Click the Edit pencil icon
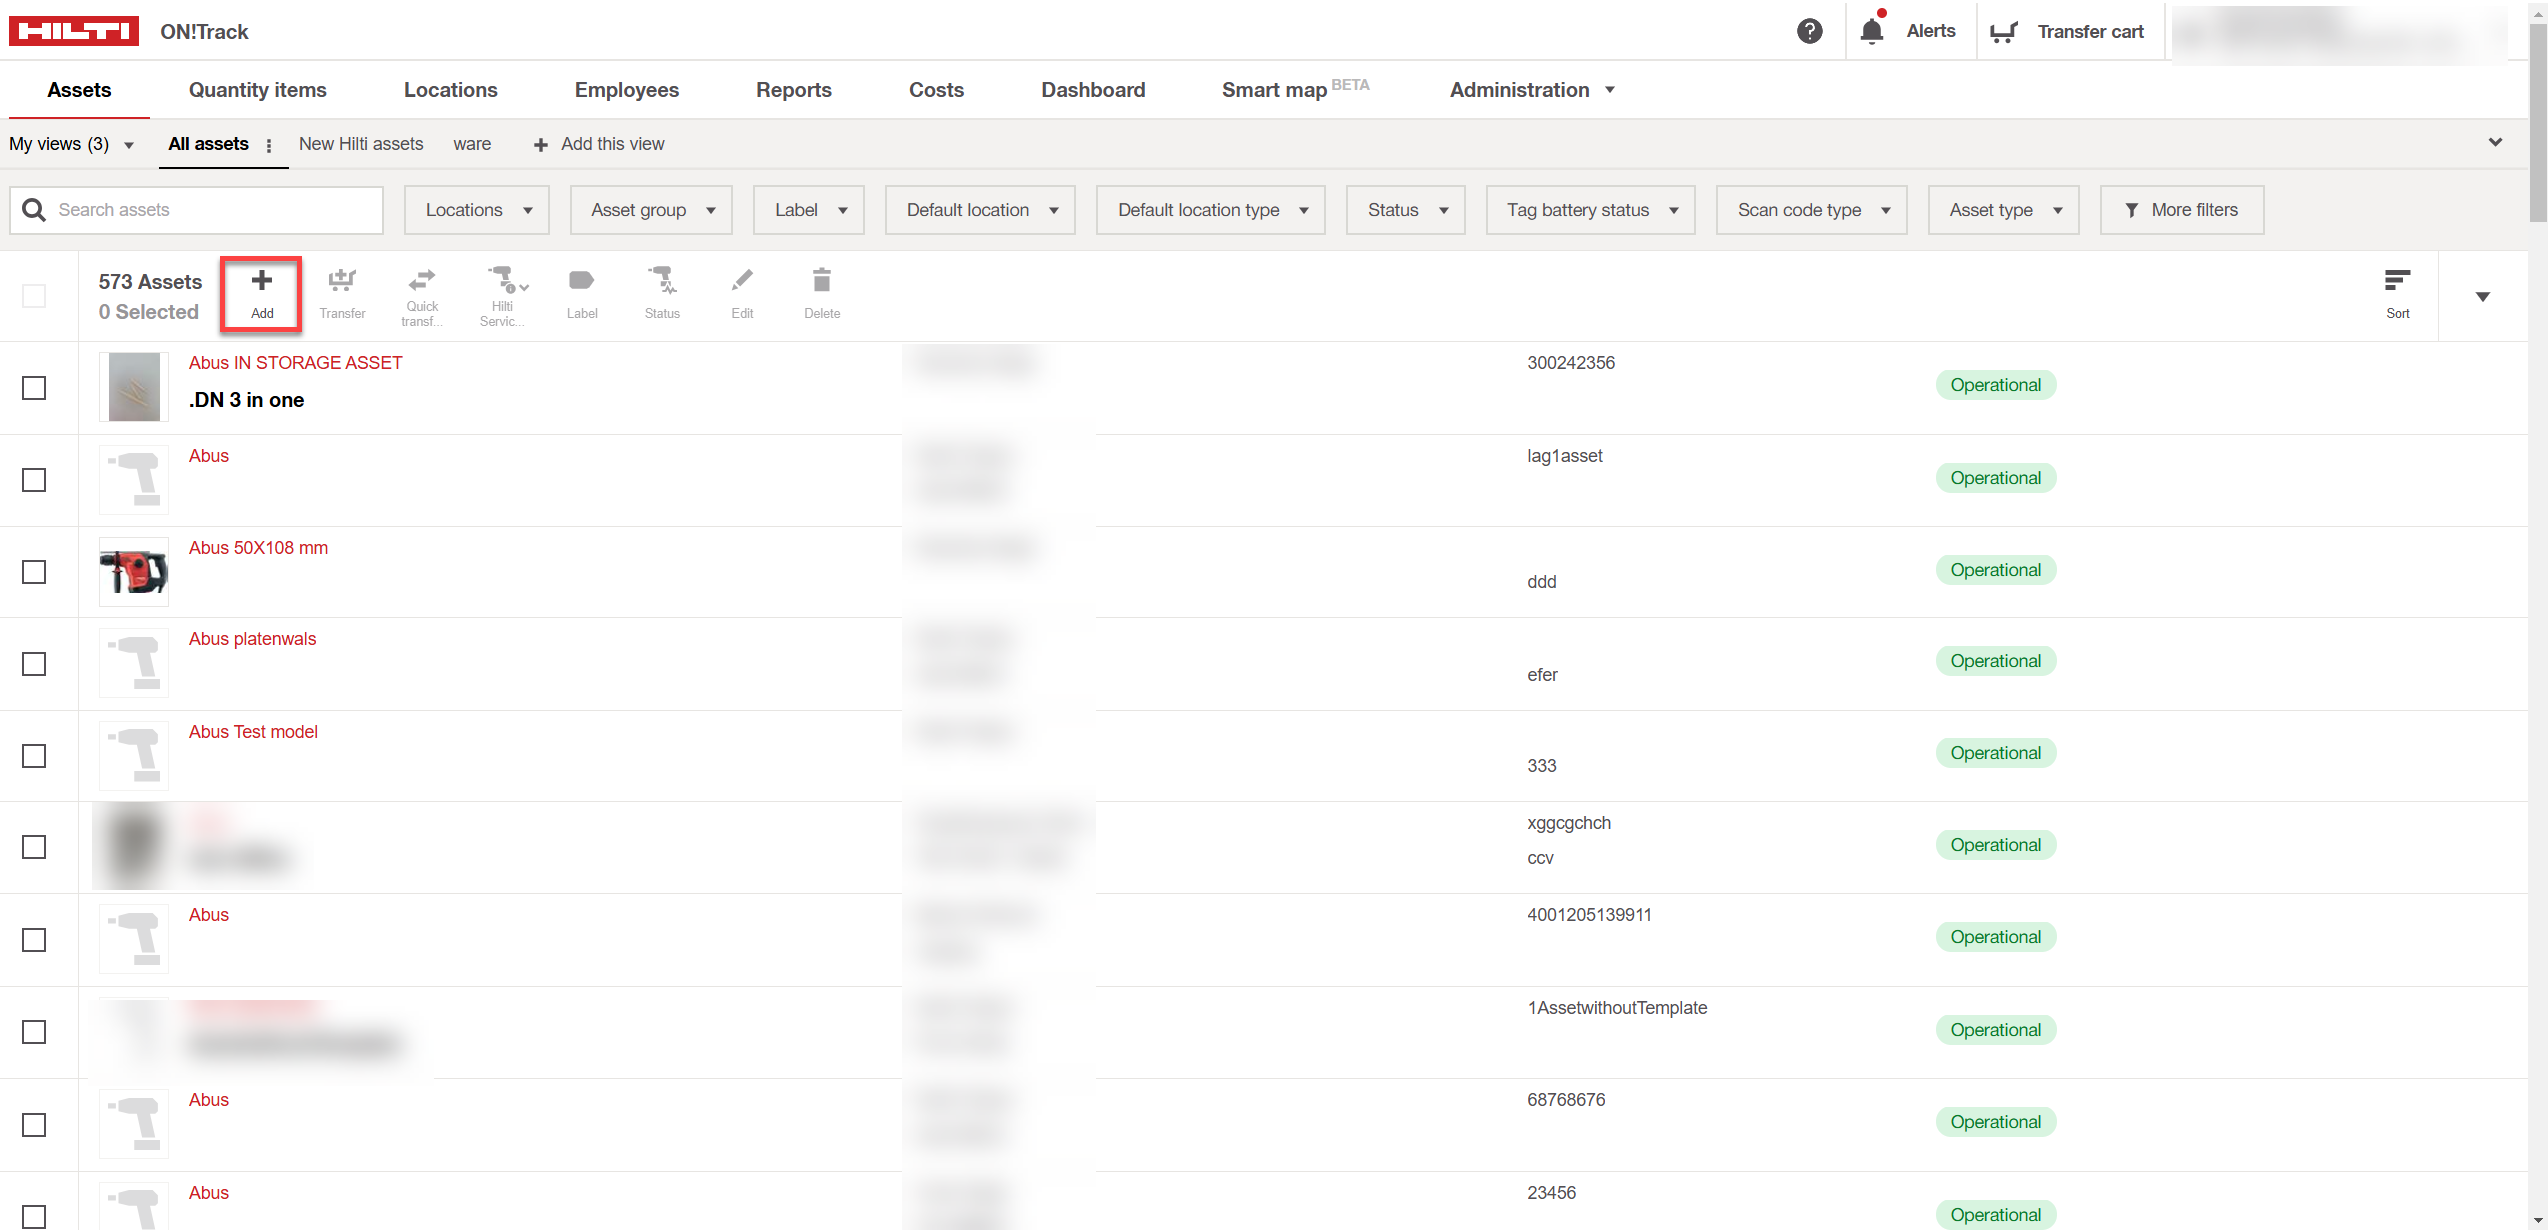 coord(742,280)
